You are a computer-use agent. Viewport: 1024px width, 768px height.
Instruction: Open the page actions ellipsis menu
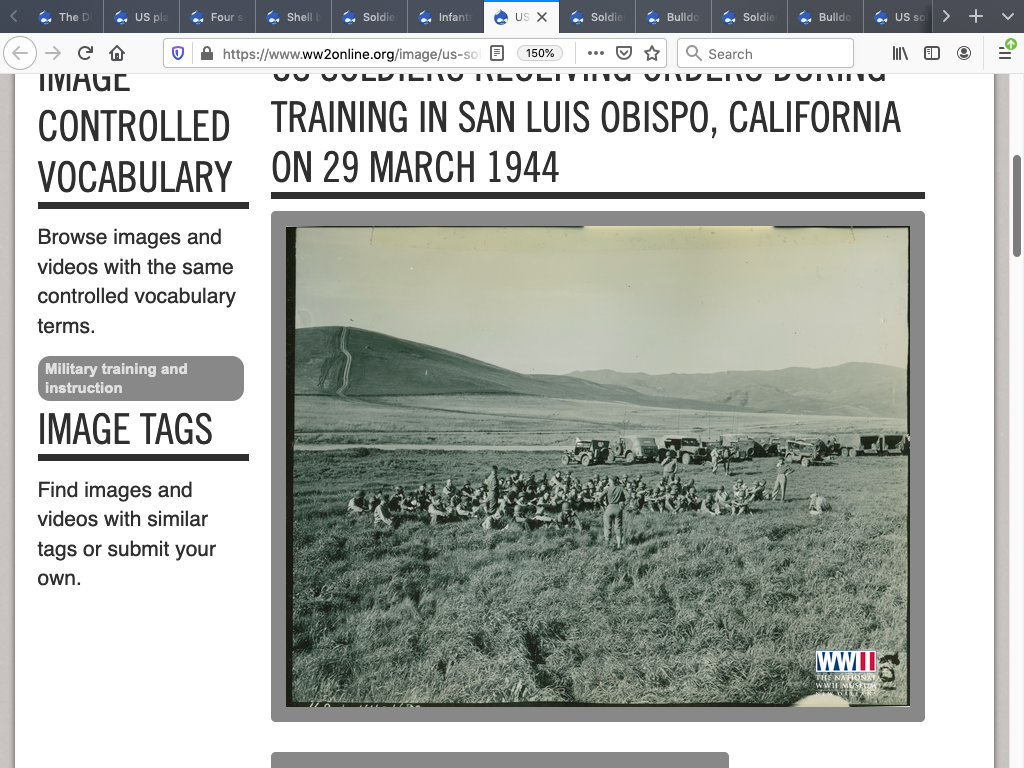[x=596, y=54]
